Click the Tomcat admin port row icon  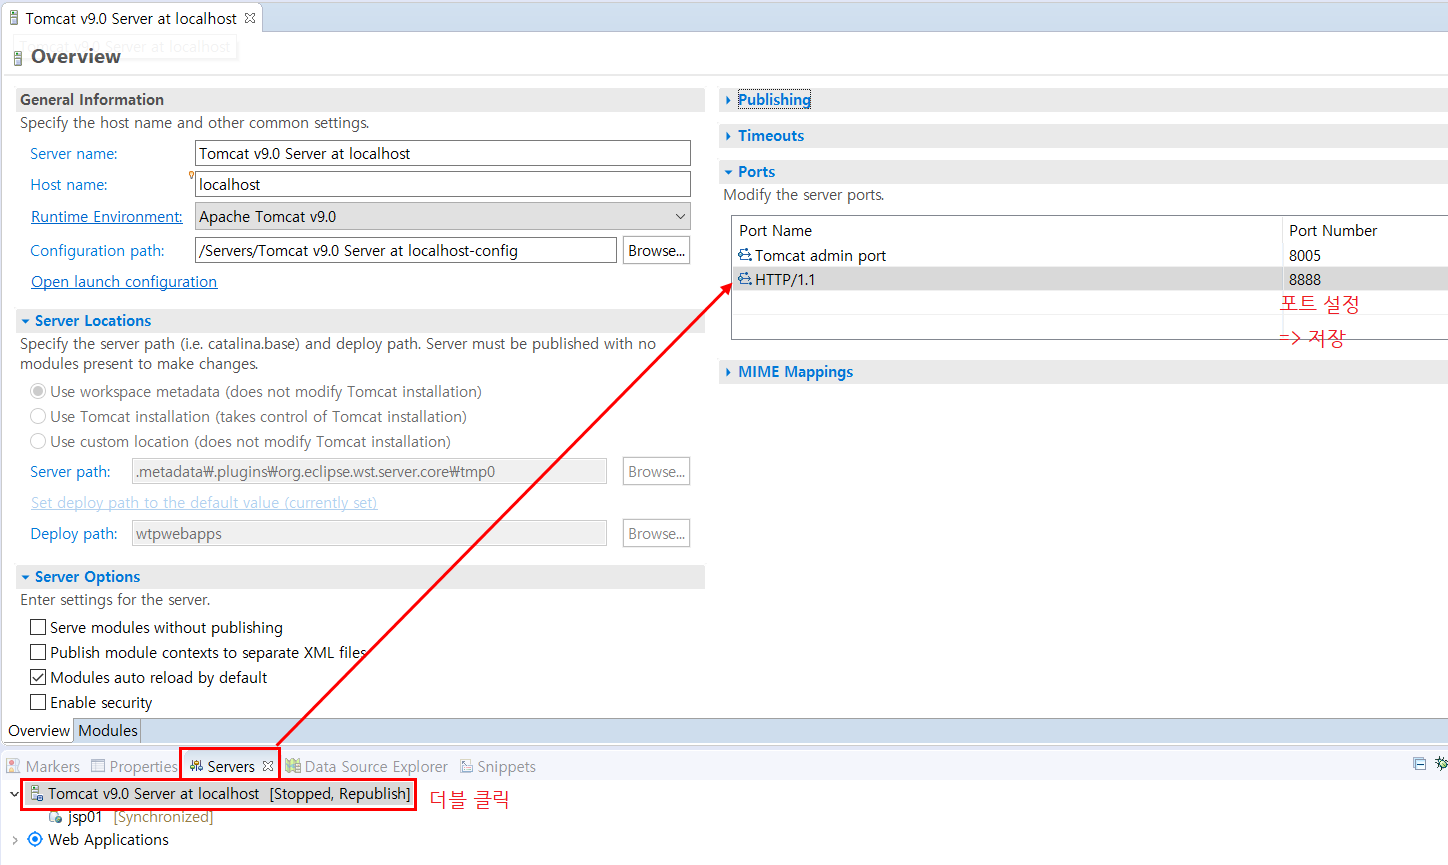[x=745, y=255]
